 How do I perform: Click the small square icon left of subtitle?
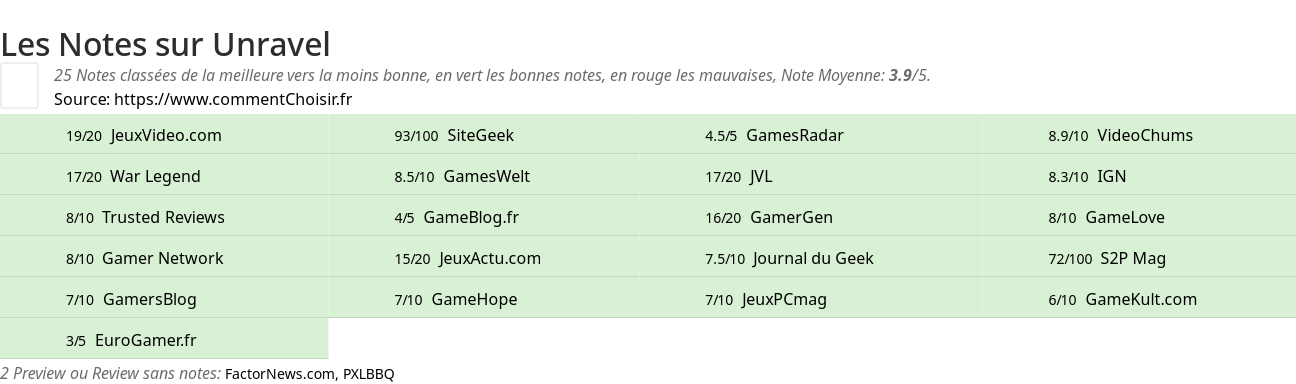19,85
